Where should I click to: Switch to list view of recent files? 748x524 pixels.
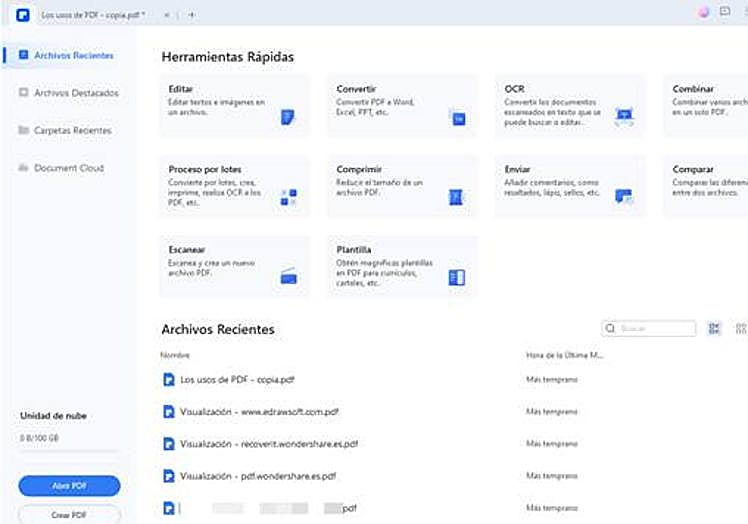tap(715, 328)
